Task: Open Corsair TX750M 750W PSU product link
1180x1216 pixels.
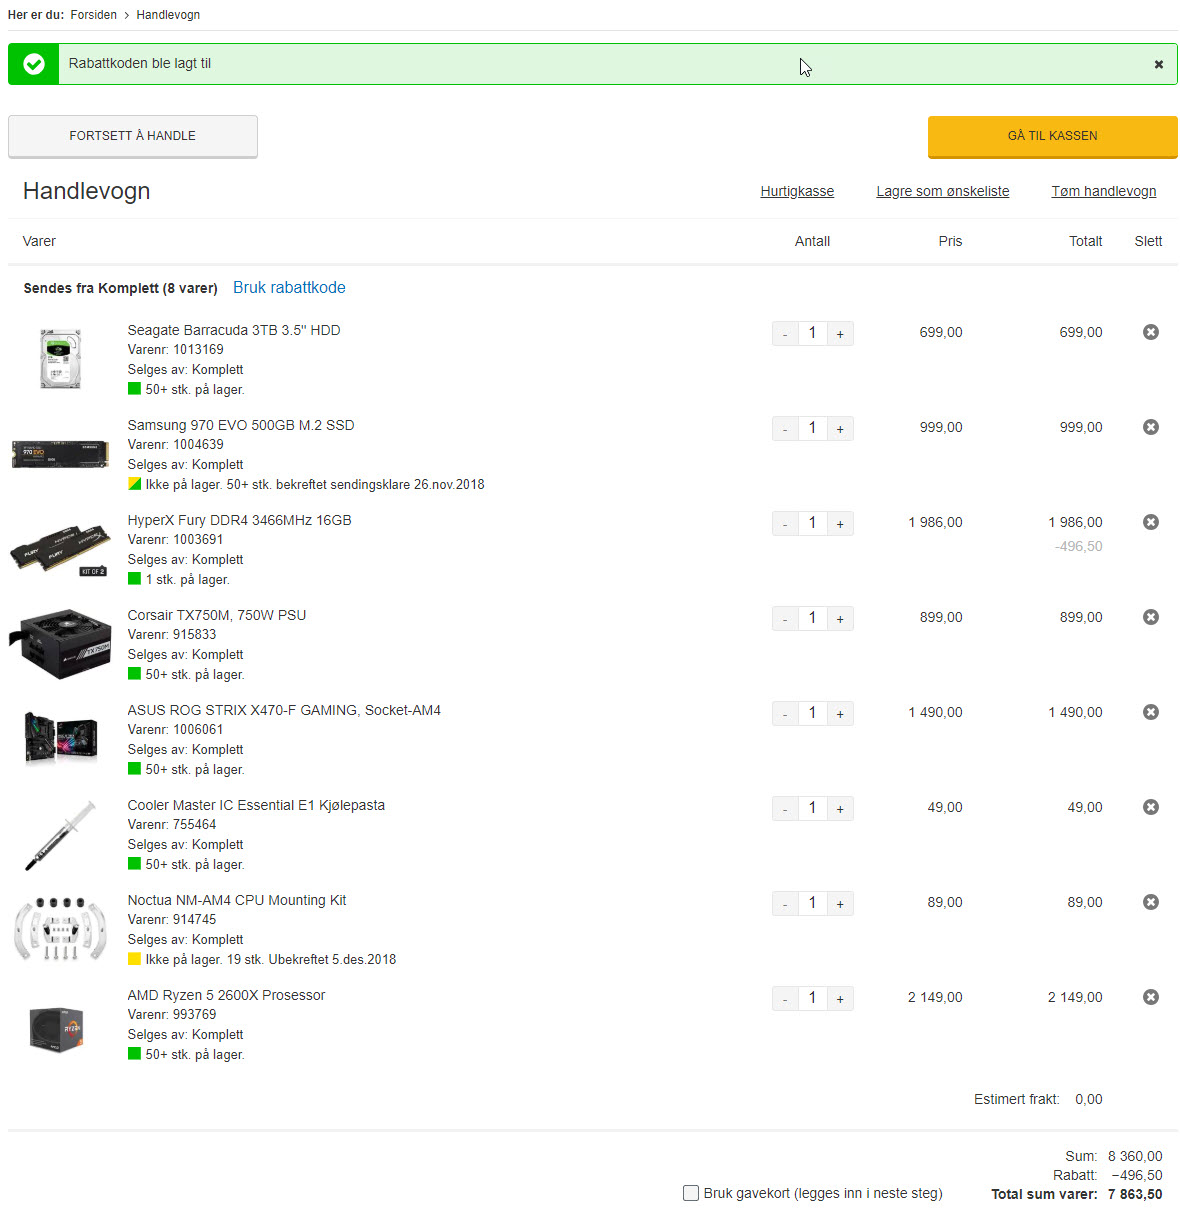Action: pyautogui.click(x=217, y=615)
